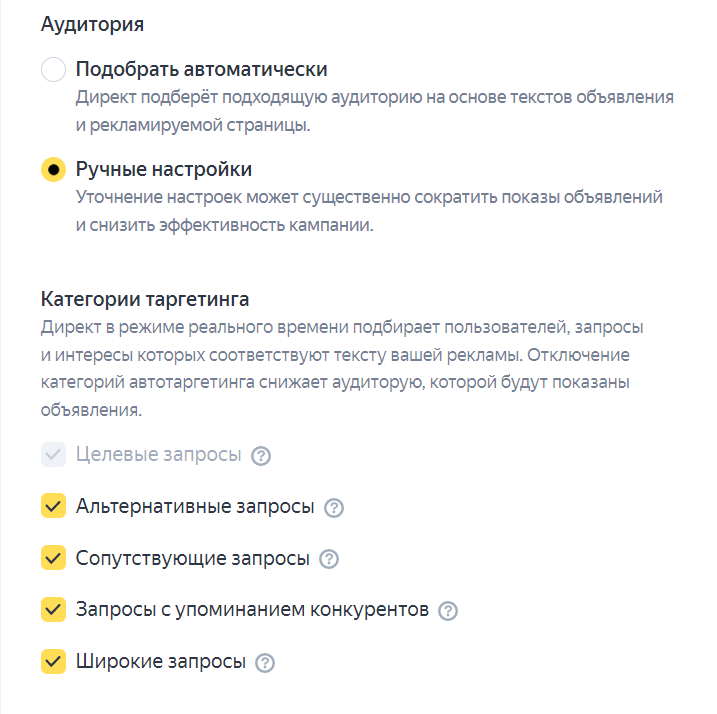Disable the Запросы с упоминанием конкурентов checkbox

(x=53, y=610)
